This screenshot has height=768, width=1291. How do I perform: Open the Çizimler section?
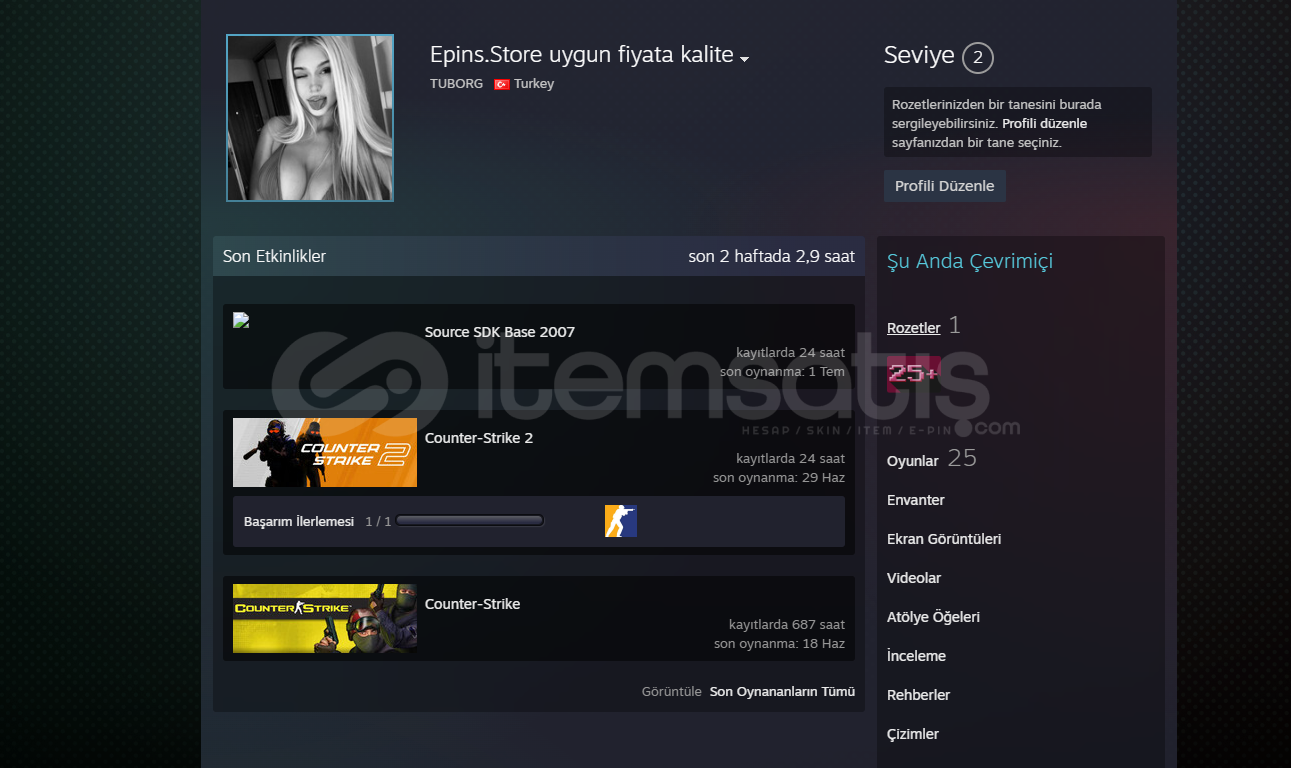pos(913,734)
